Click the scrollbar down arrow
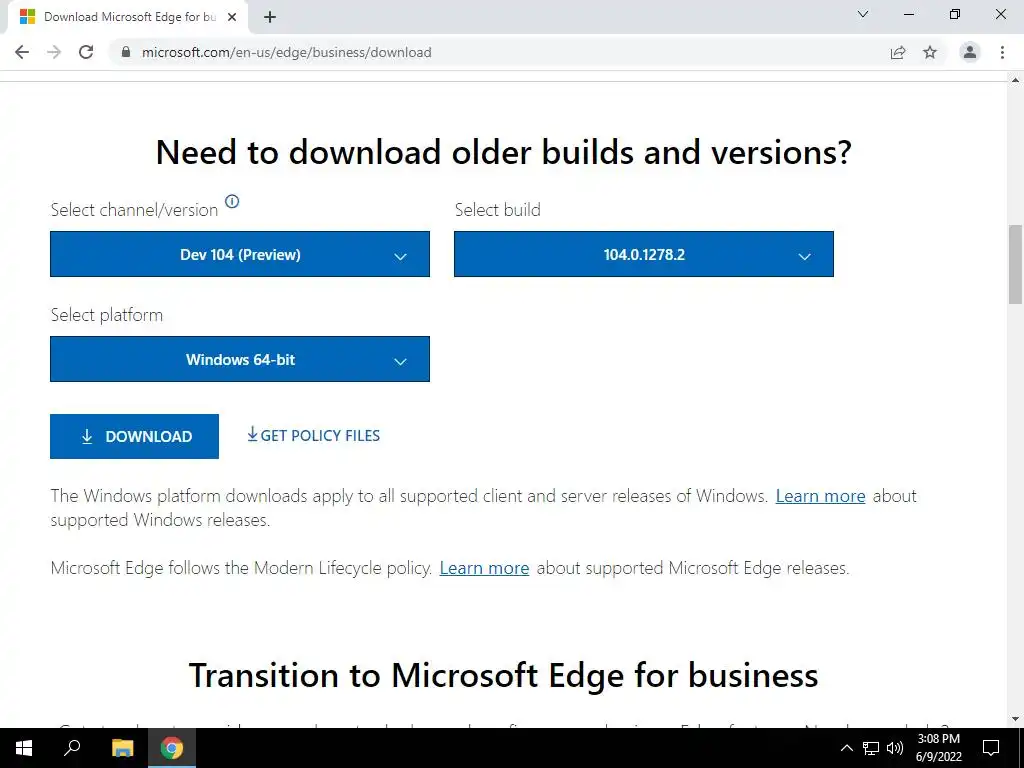 pyautogui.click(x=1015, y=720)
